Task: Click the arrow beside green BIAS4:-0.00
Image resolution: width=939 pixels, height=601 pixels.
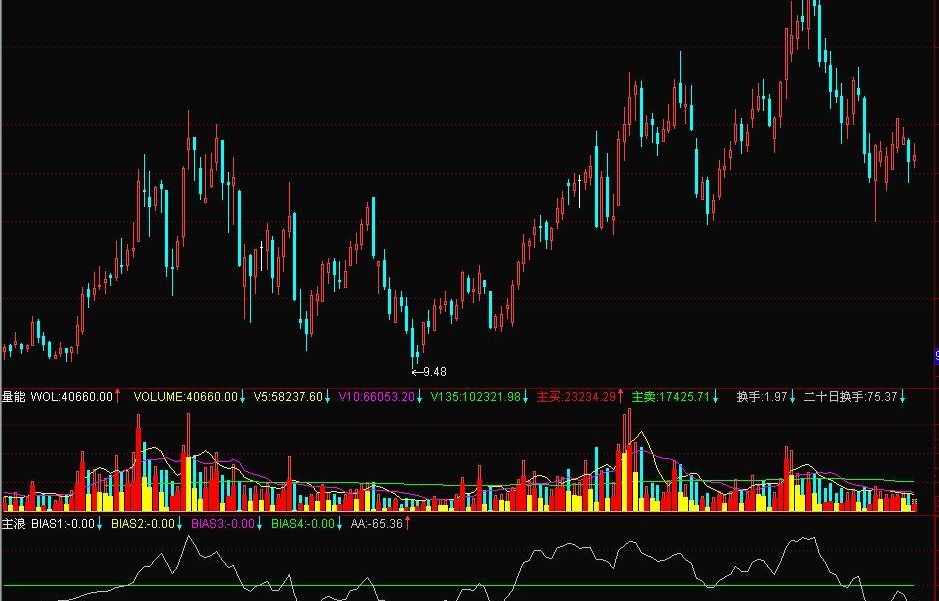Action: pos(339,524)
